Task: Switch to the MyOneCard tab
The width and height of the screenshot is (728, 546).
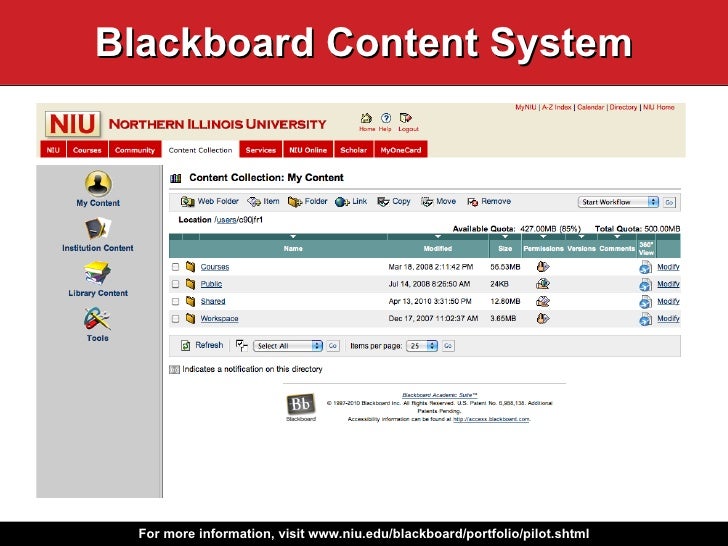Action: tap(401, 150)
